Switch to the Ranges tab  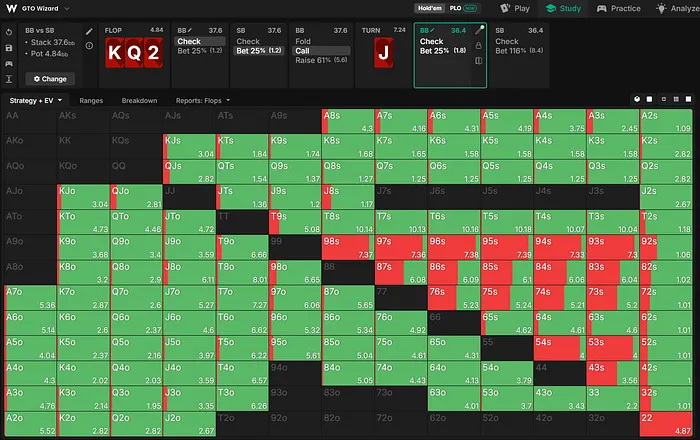point(91,100)
